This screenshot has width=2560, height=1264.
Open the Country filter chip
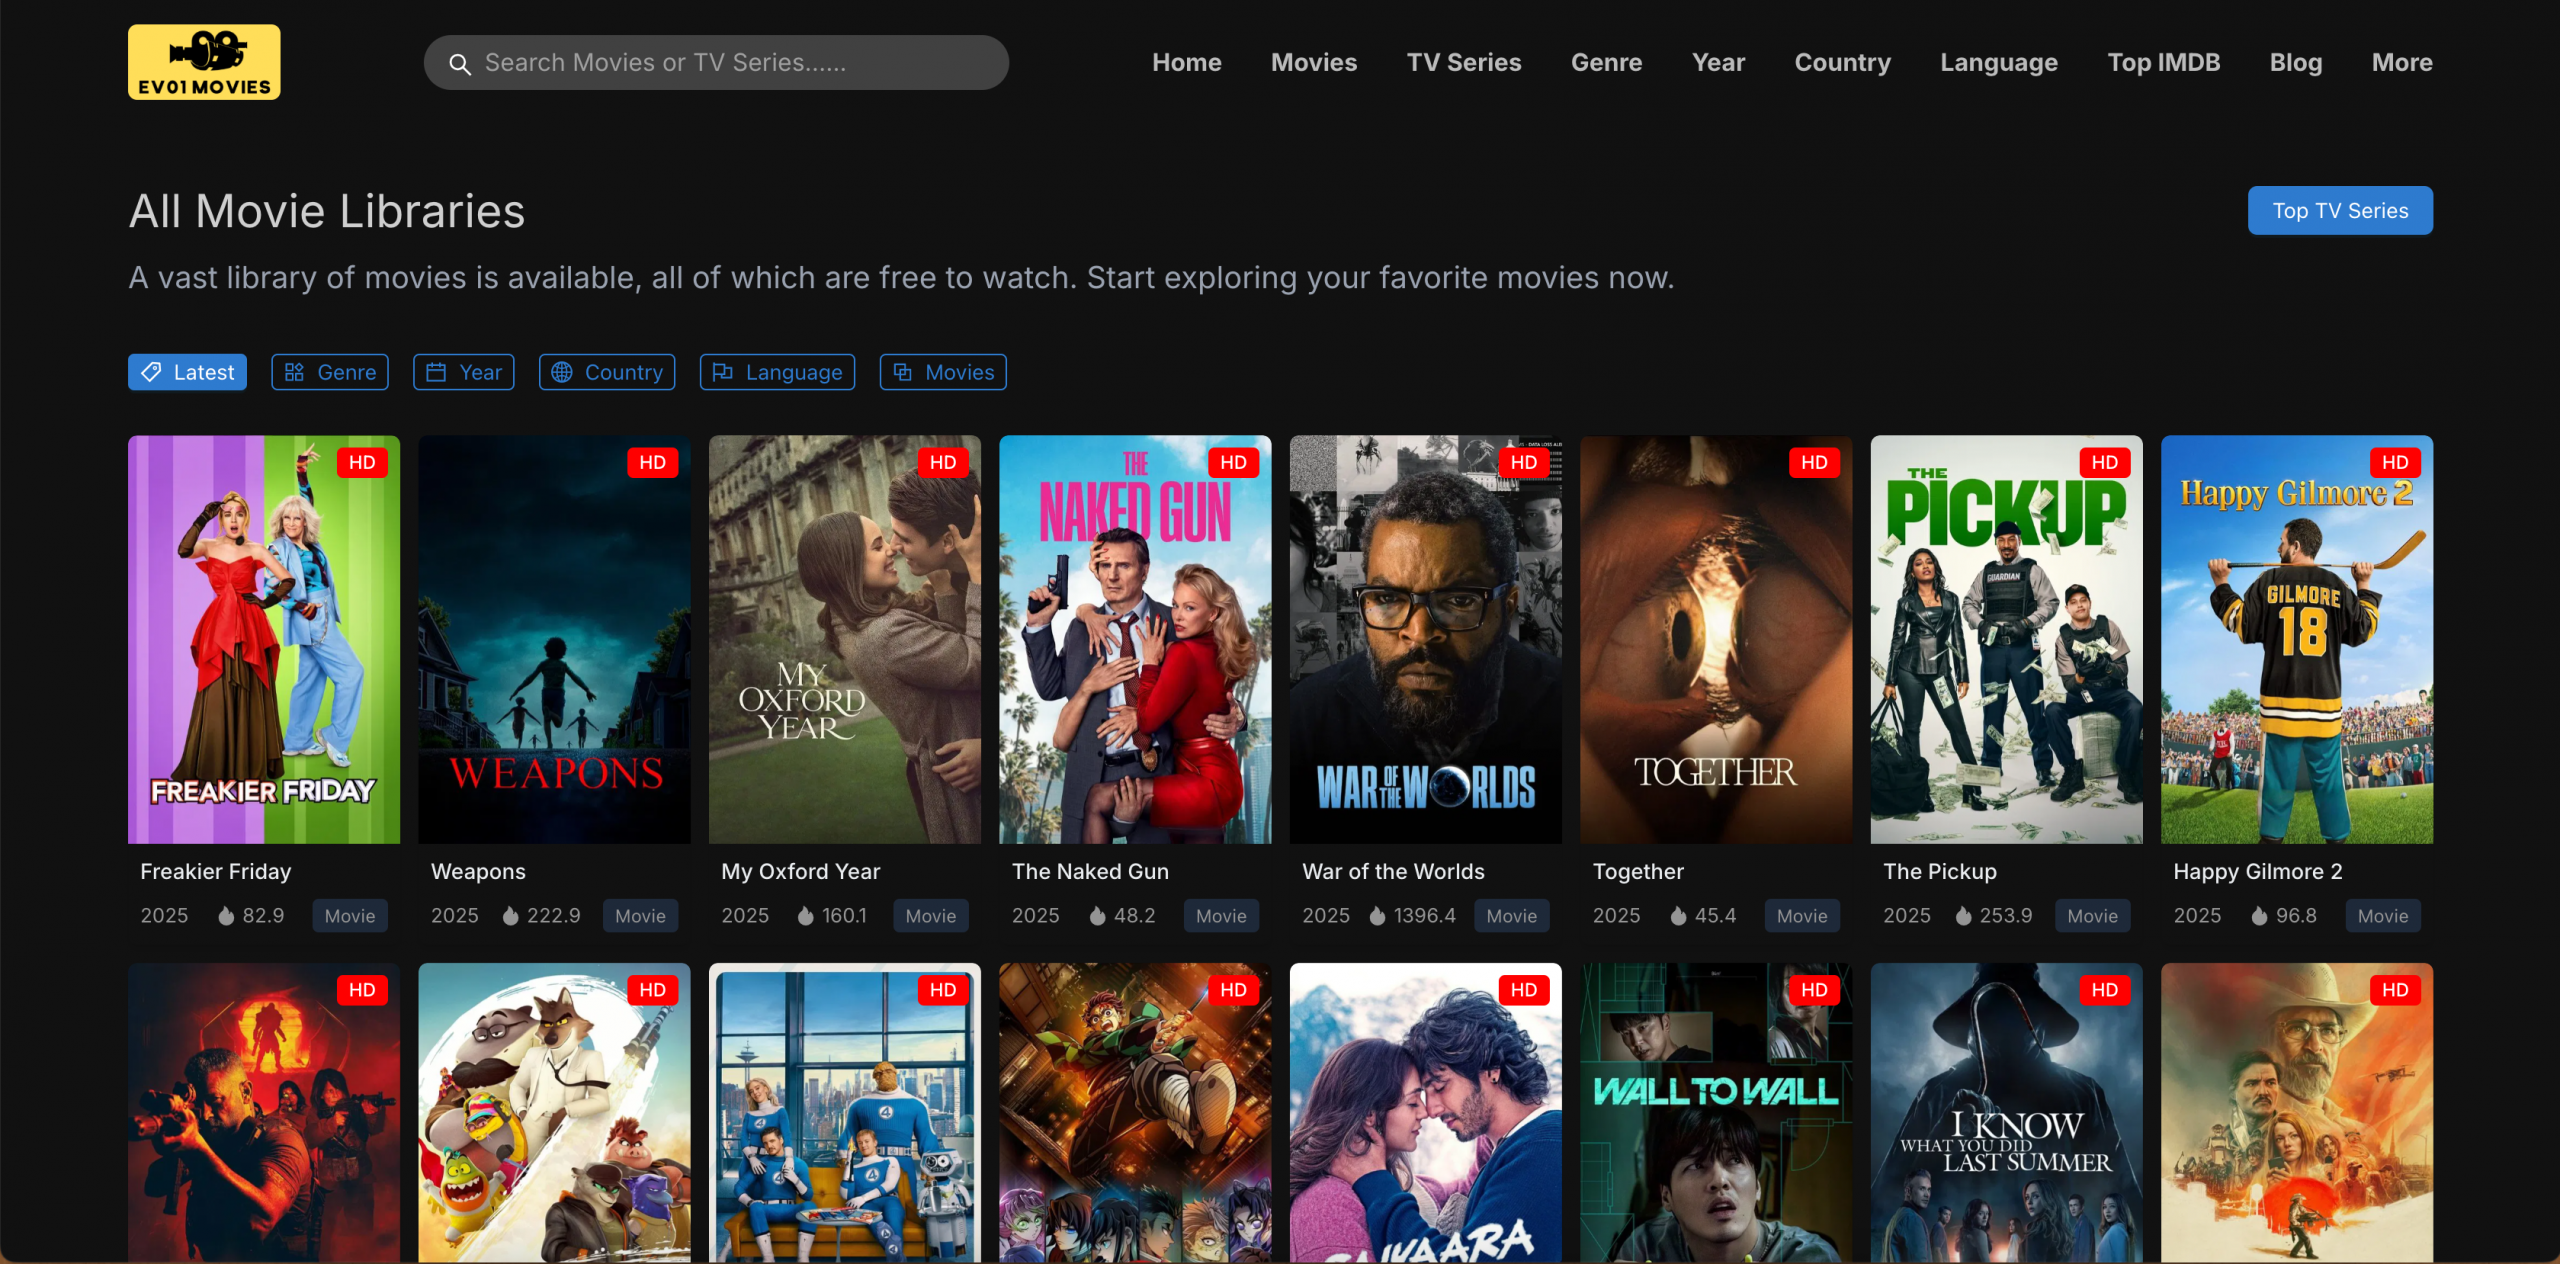[x=607, y=372]
